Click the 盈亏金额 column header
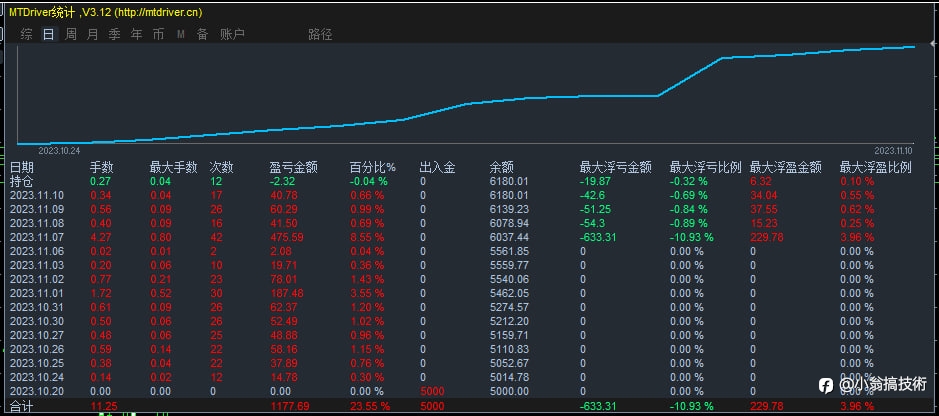This screenshot has width=939, height=416. tap(294, 168)
